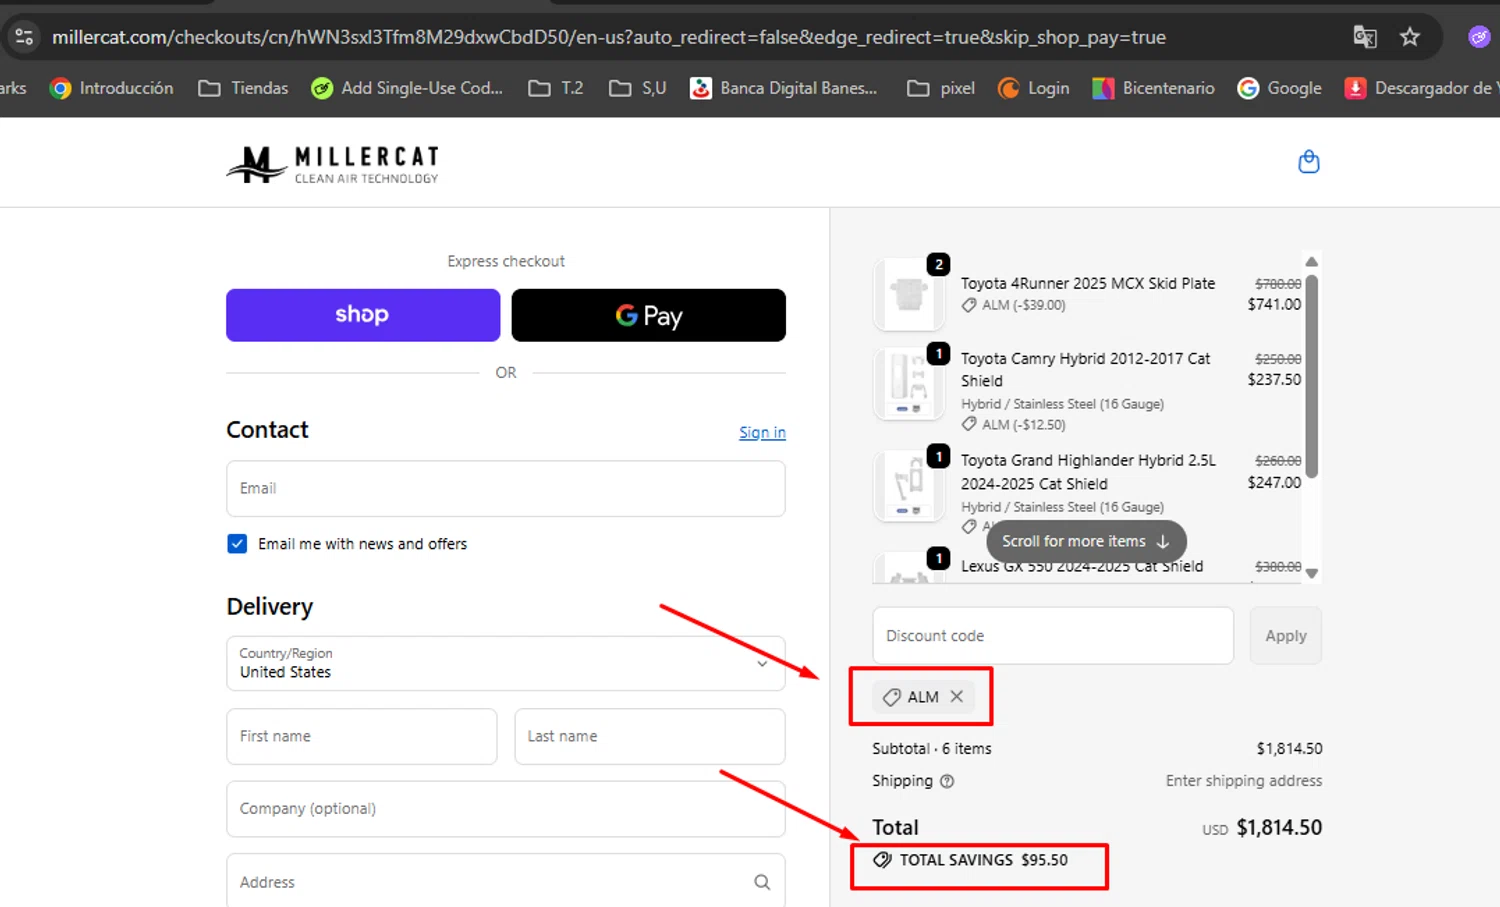
Task: Focus the Company (optional) field
Action: [506, 808]
